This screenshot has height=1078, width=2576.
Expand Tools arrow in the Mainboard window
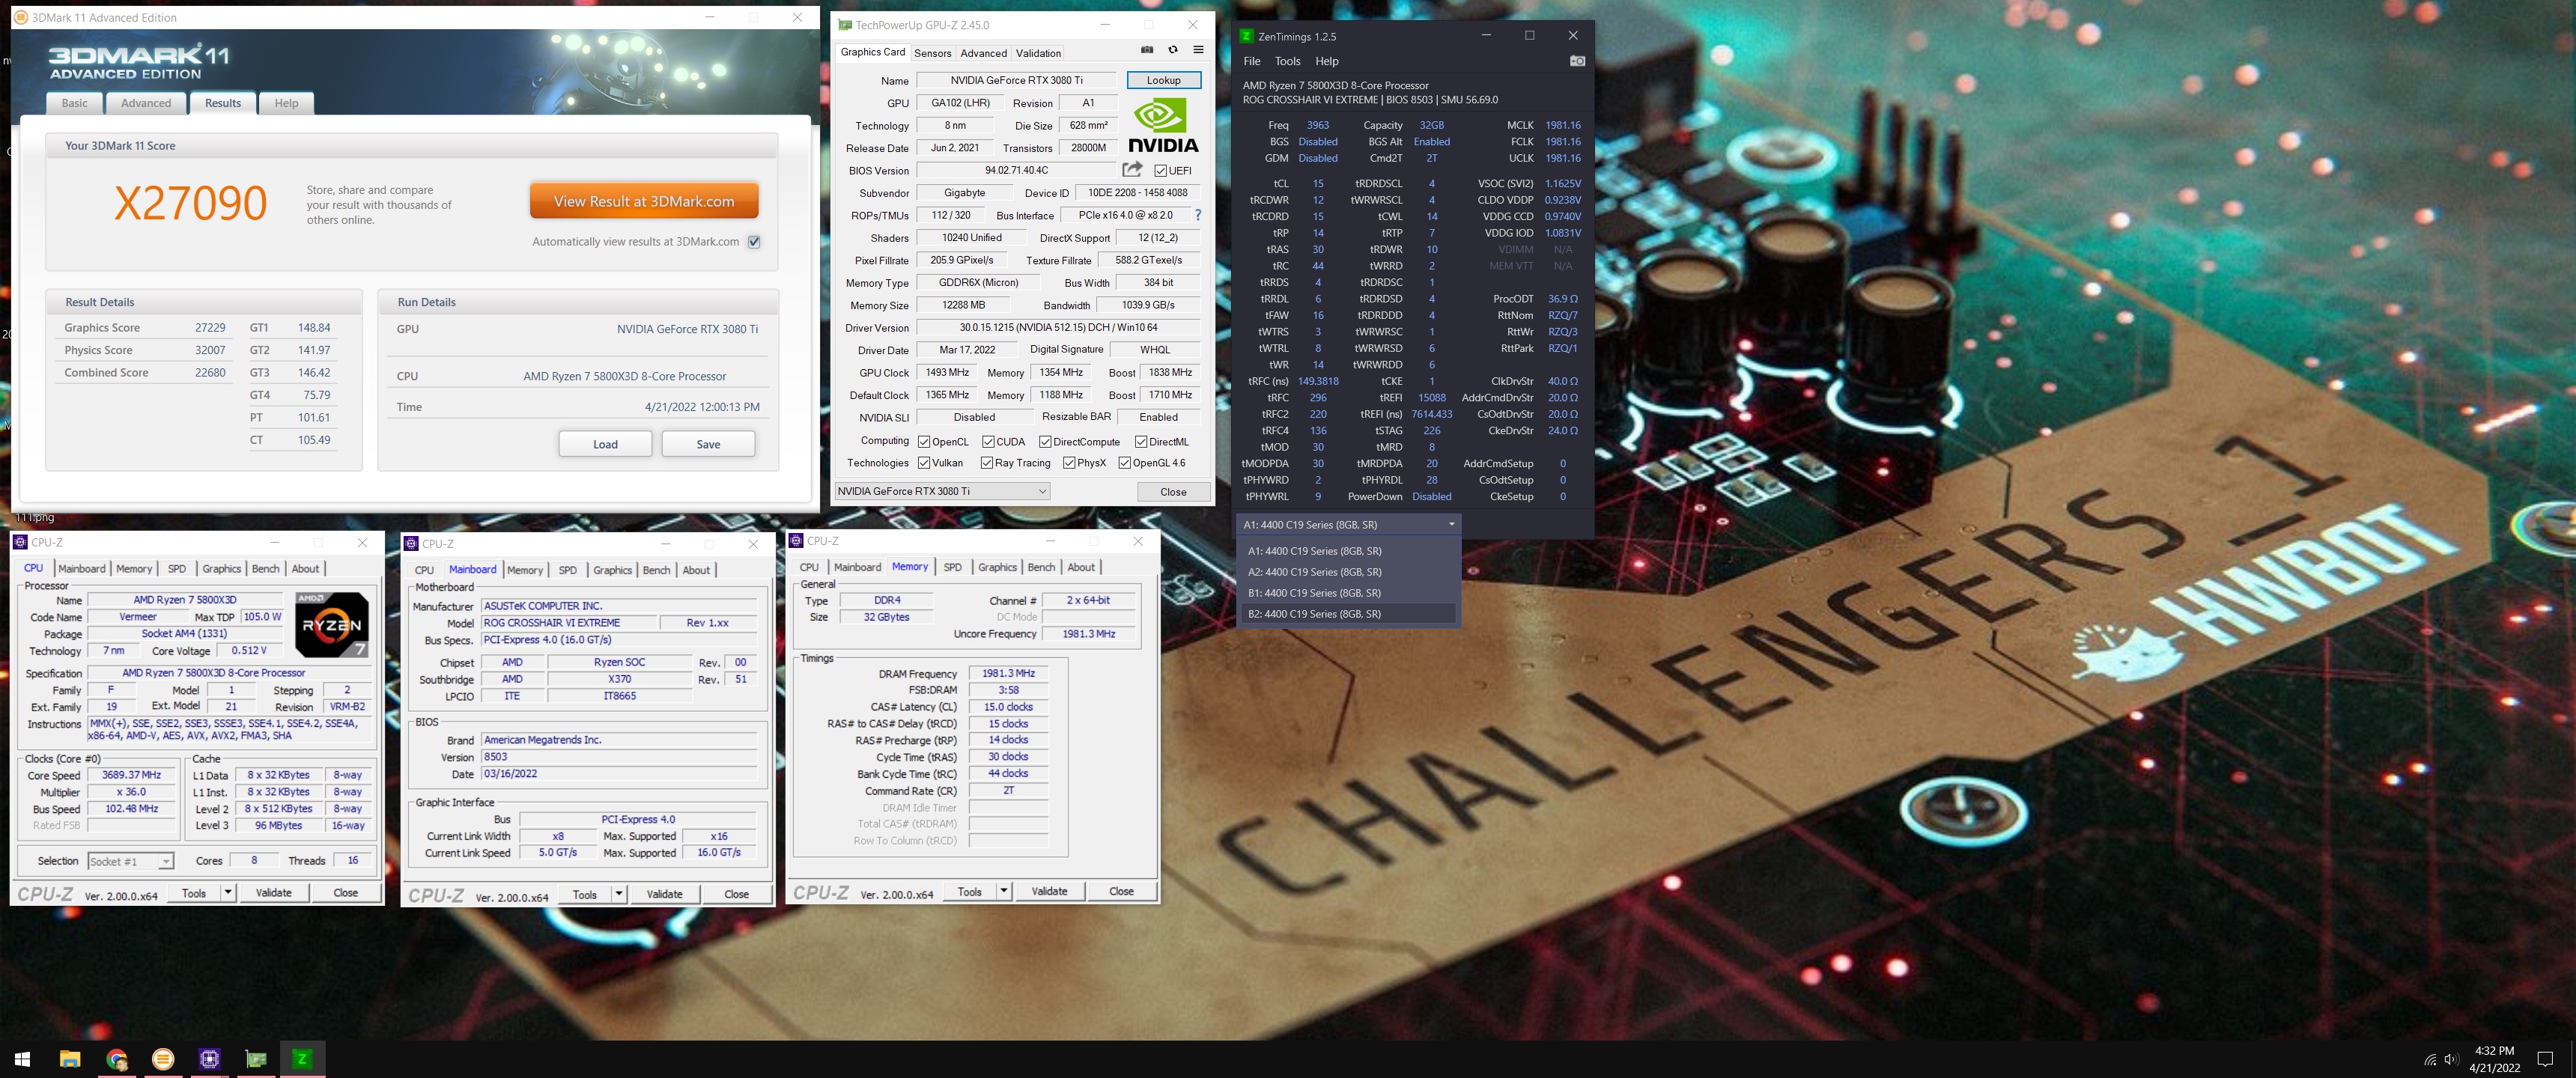(x=619, y=894)
